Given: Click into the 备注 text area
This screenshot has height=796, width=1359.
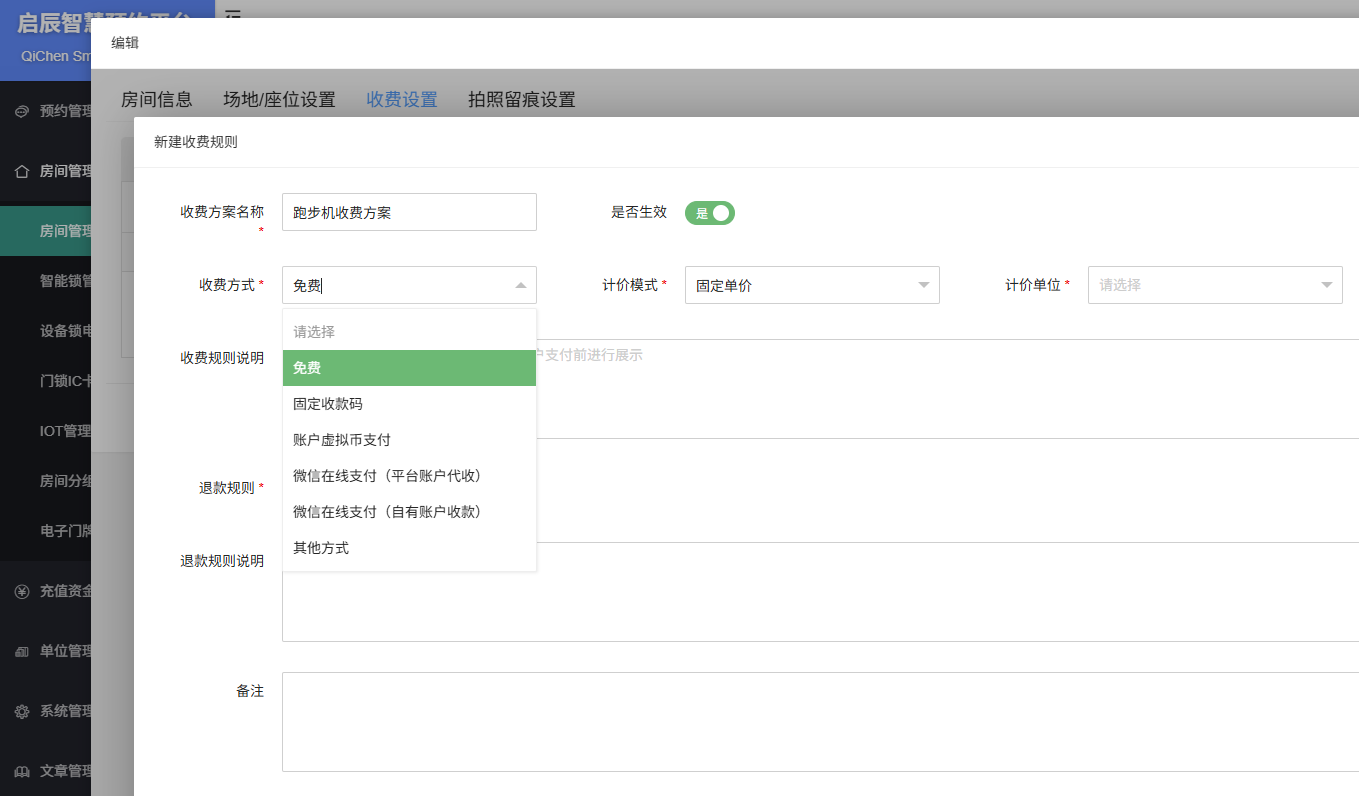Looking at the screenshot, I should (819, 721).
